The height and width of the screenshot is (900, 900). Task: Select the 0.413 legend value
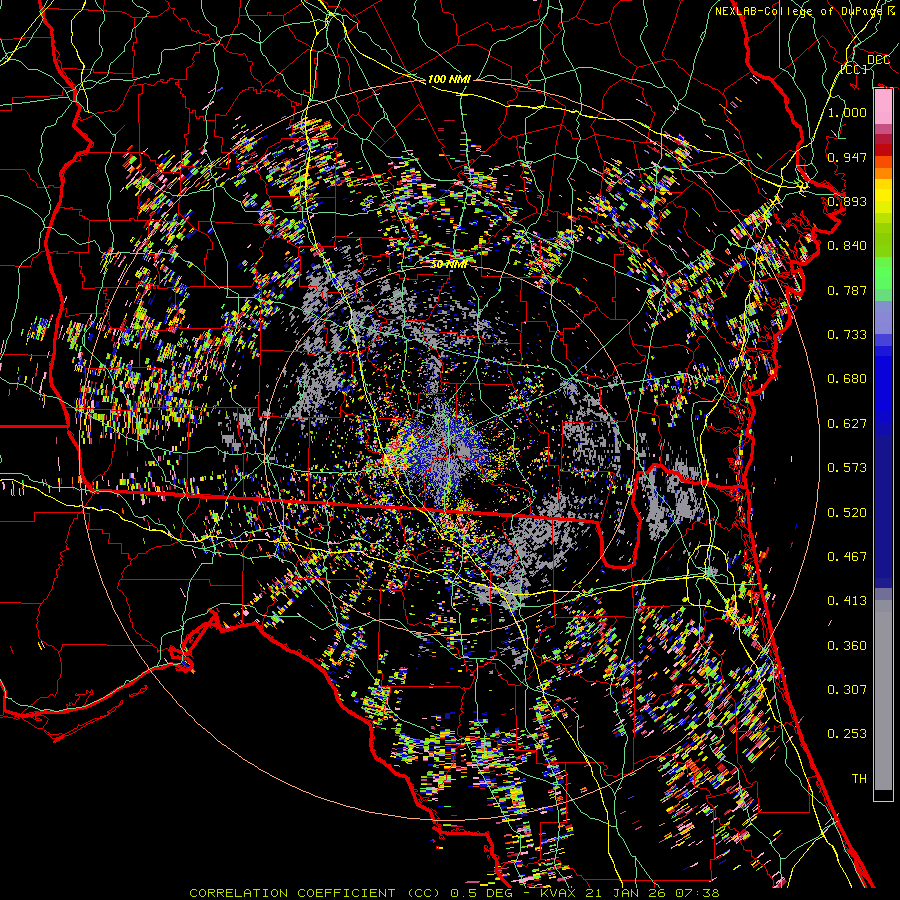(x=847, y=601)
